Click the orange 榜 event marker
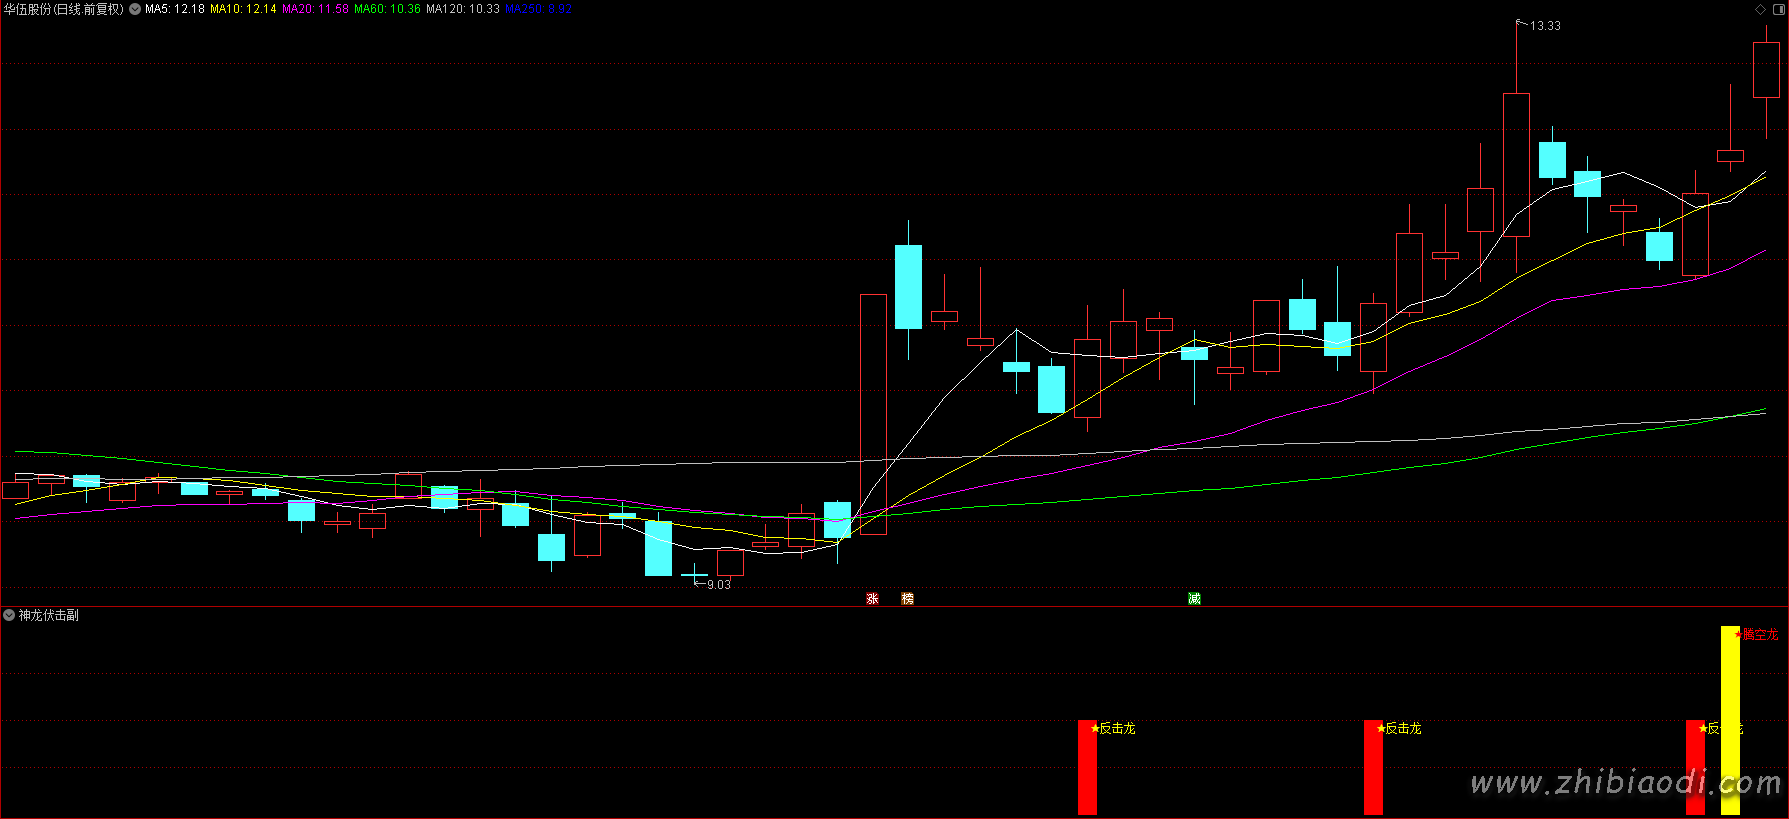 click(907, 598)
